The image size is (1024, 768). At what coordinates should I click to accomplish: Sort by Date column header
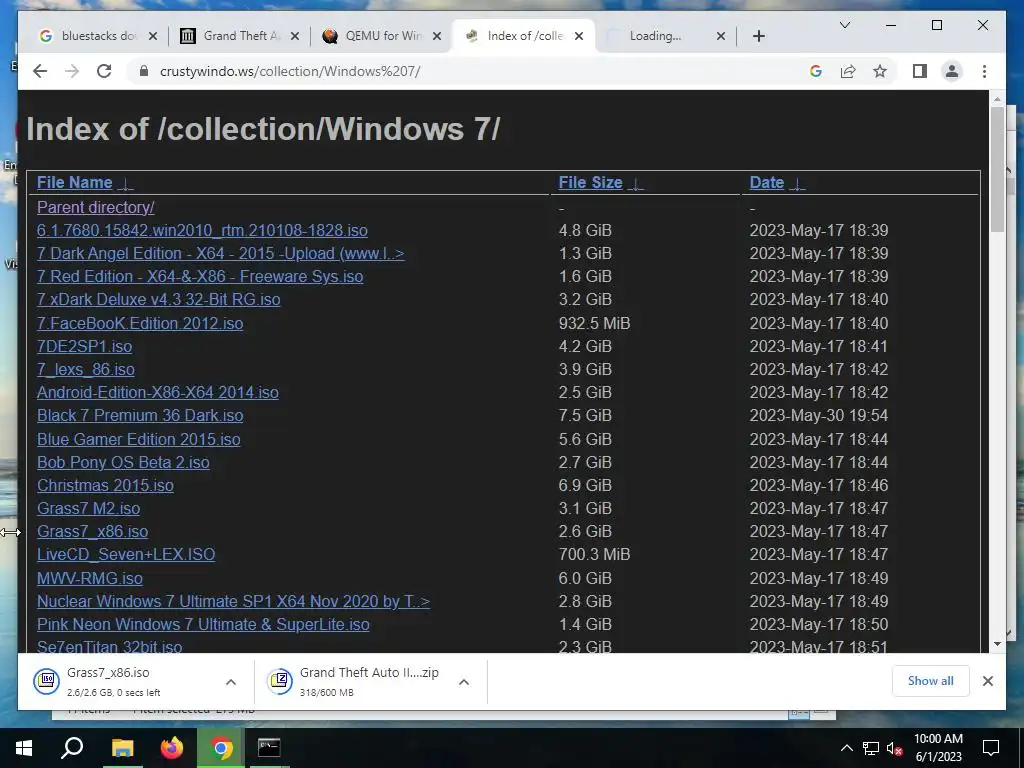pyautogui.click(x=767, y=182)
